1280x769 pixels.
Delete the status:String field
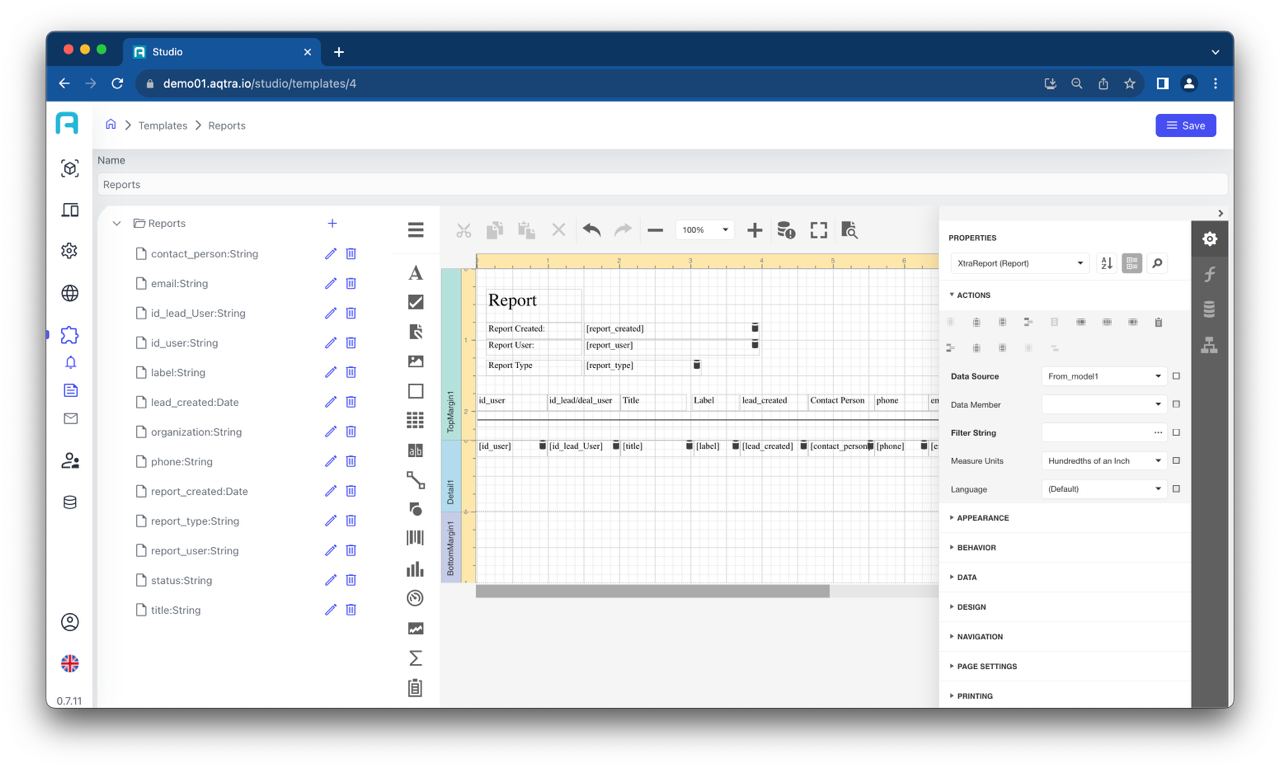coord(351,580)
